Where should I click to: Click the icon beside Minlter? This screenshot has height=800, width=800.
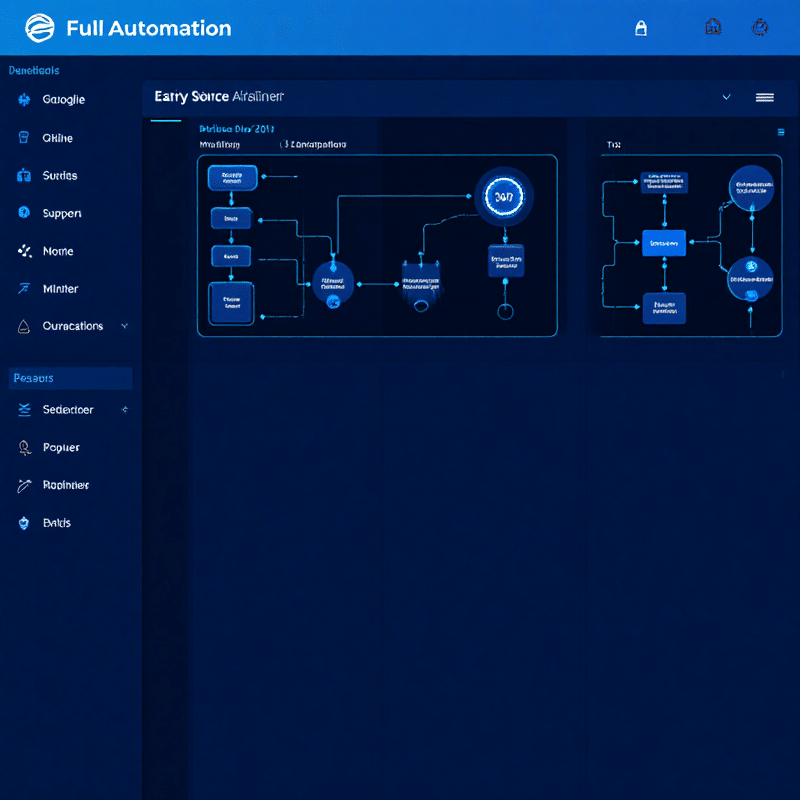pyautogui.click(x=24, y=289)
